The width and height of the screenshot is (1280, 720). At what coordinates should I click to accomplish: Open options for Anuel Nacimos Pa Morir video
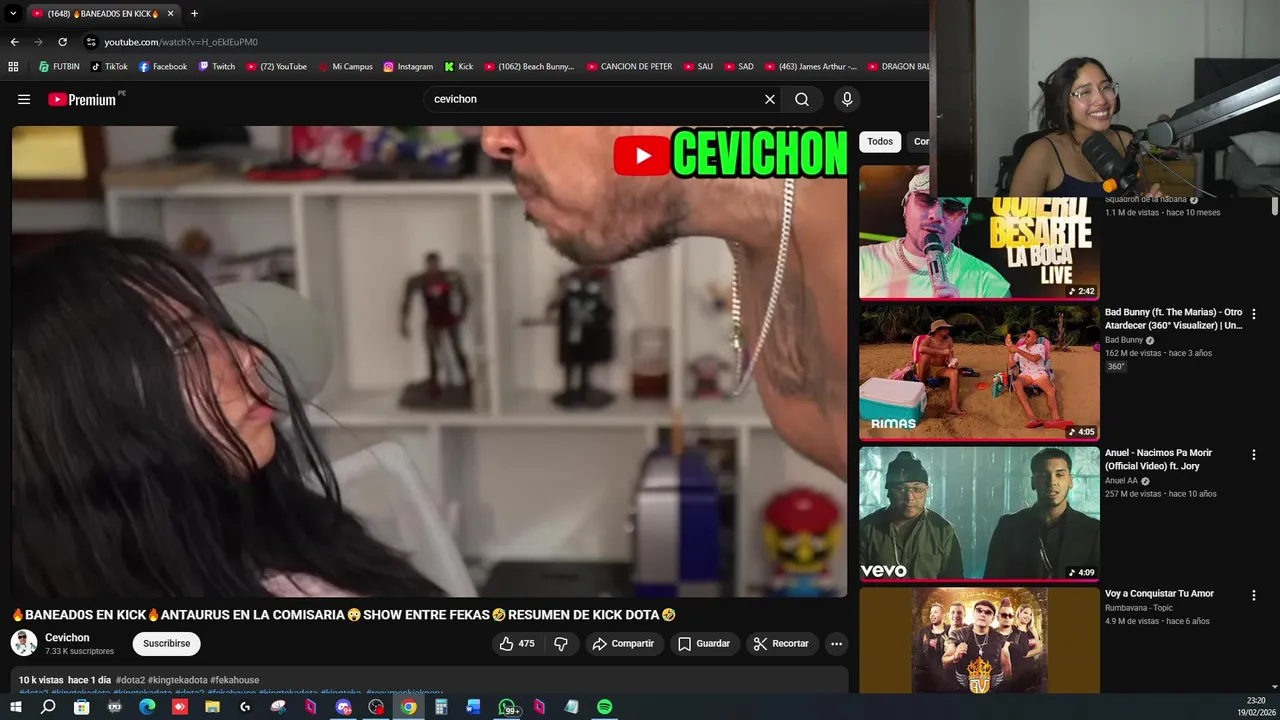pos(1254,455)
